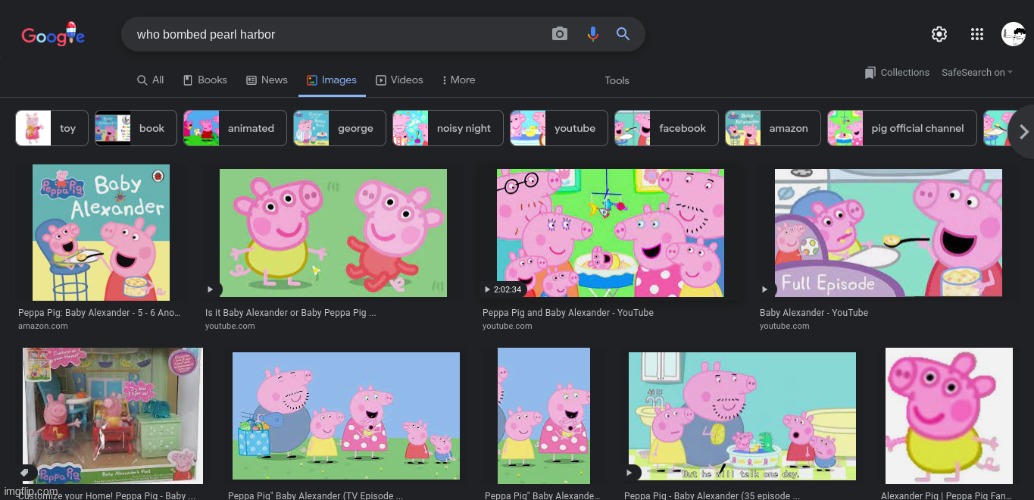Screen dimensions: 1034x500
Task: Open Baby Alexander book cover image
Action: click(101, 233)
